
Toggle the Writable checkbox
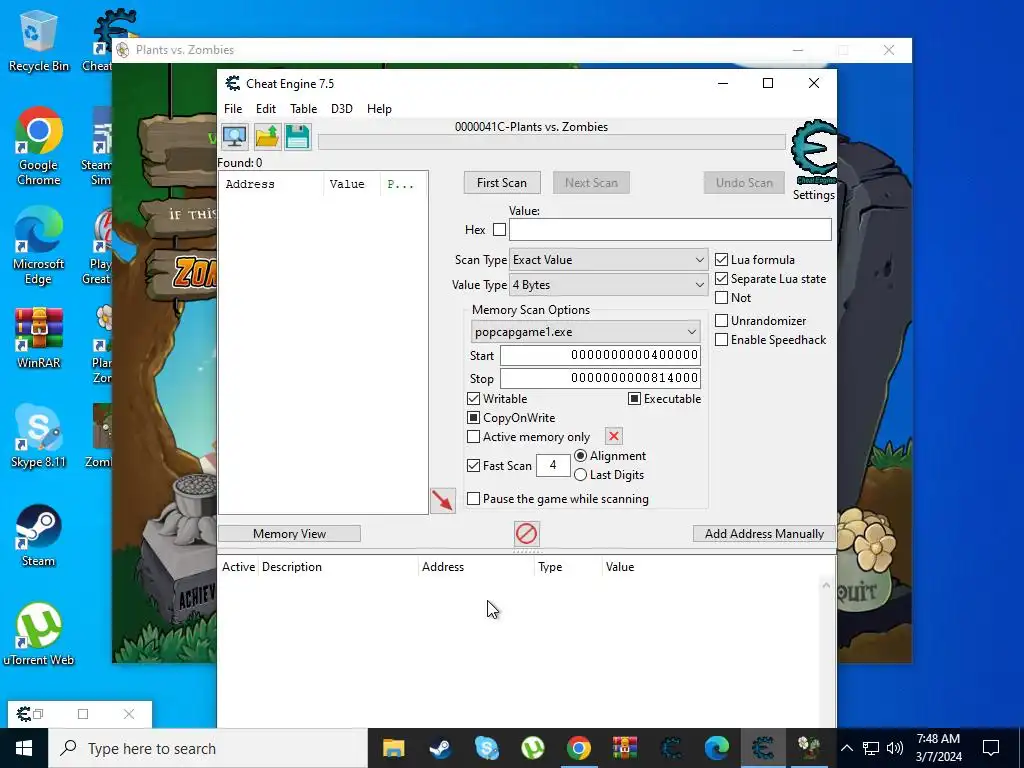(473, 398)
